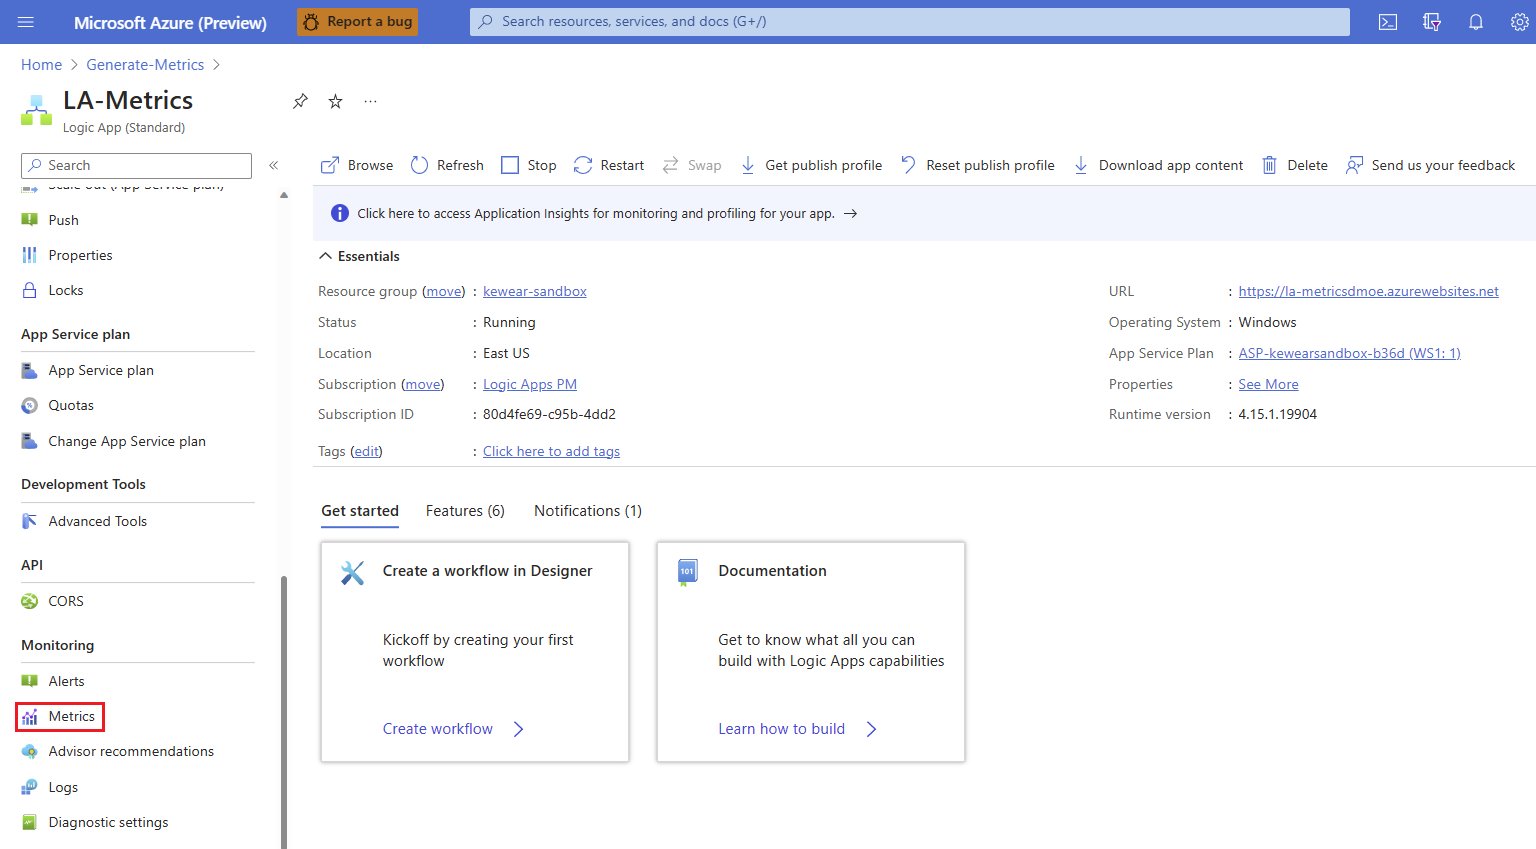Image resolution: width=1536 pixels, height=849 pixels.
Task: Click Download app content
Action: click(x=1158, y=165)
